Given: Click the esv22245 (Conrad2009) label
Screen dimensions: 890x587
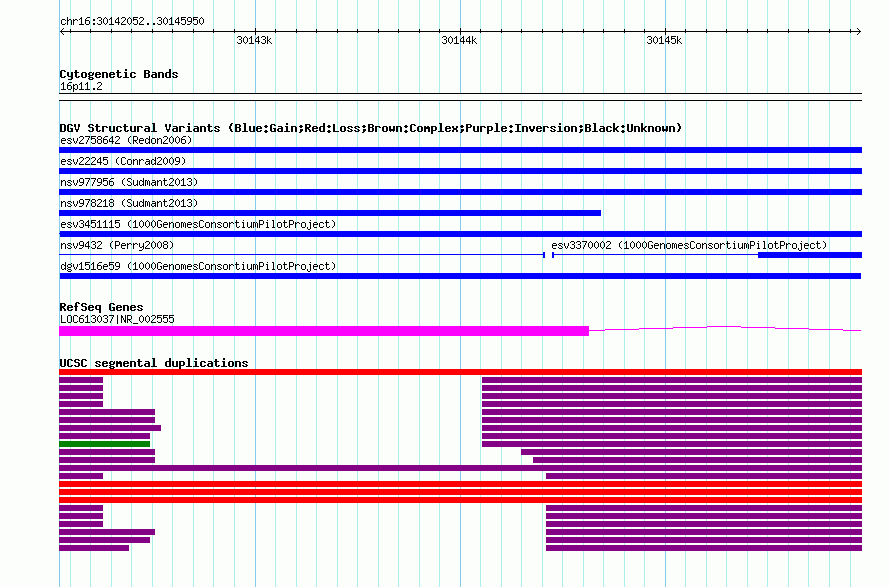Looking at the screenshot, I should click(x=123, y=161).
